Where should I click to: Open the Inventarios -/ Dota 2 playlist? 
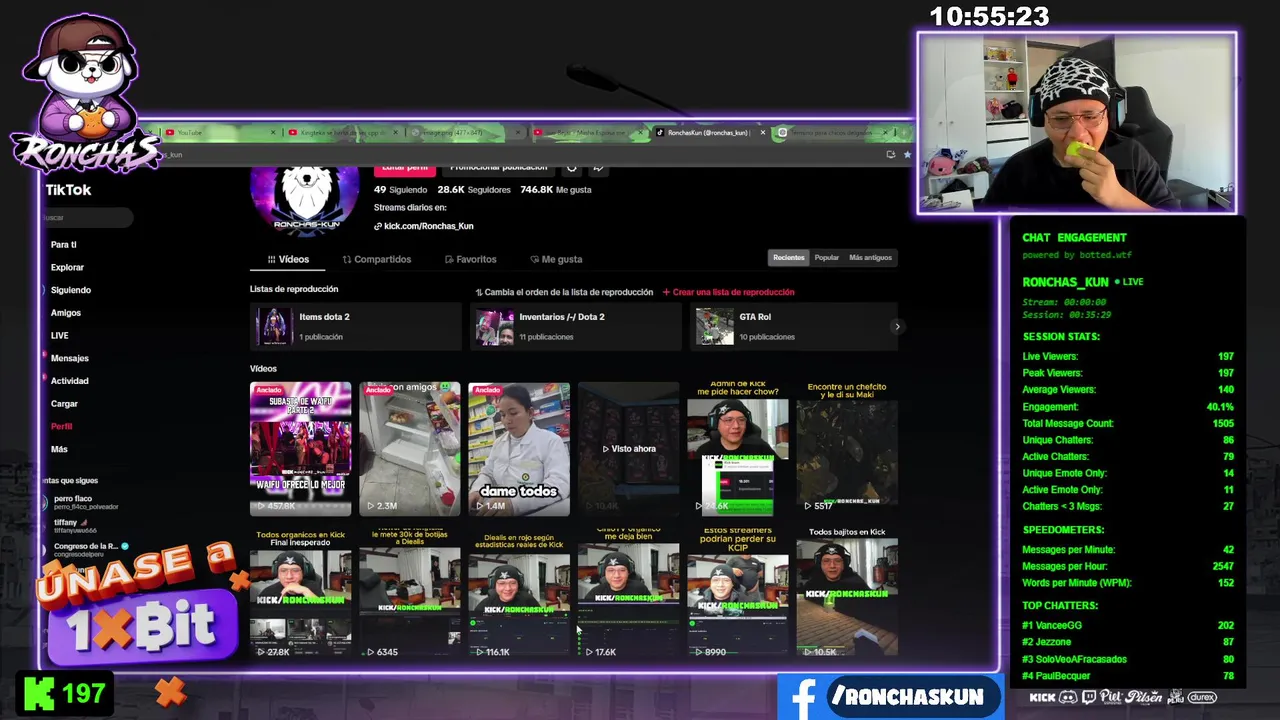pos(576,326)
